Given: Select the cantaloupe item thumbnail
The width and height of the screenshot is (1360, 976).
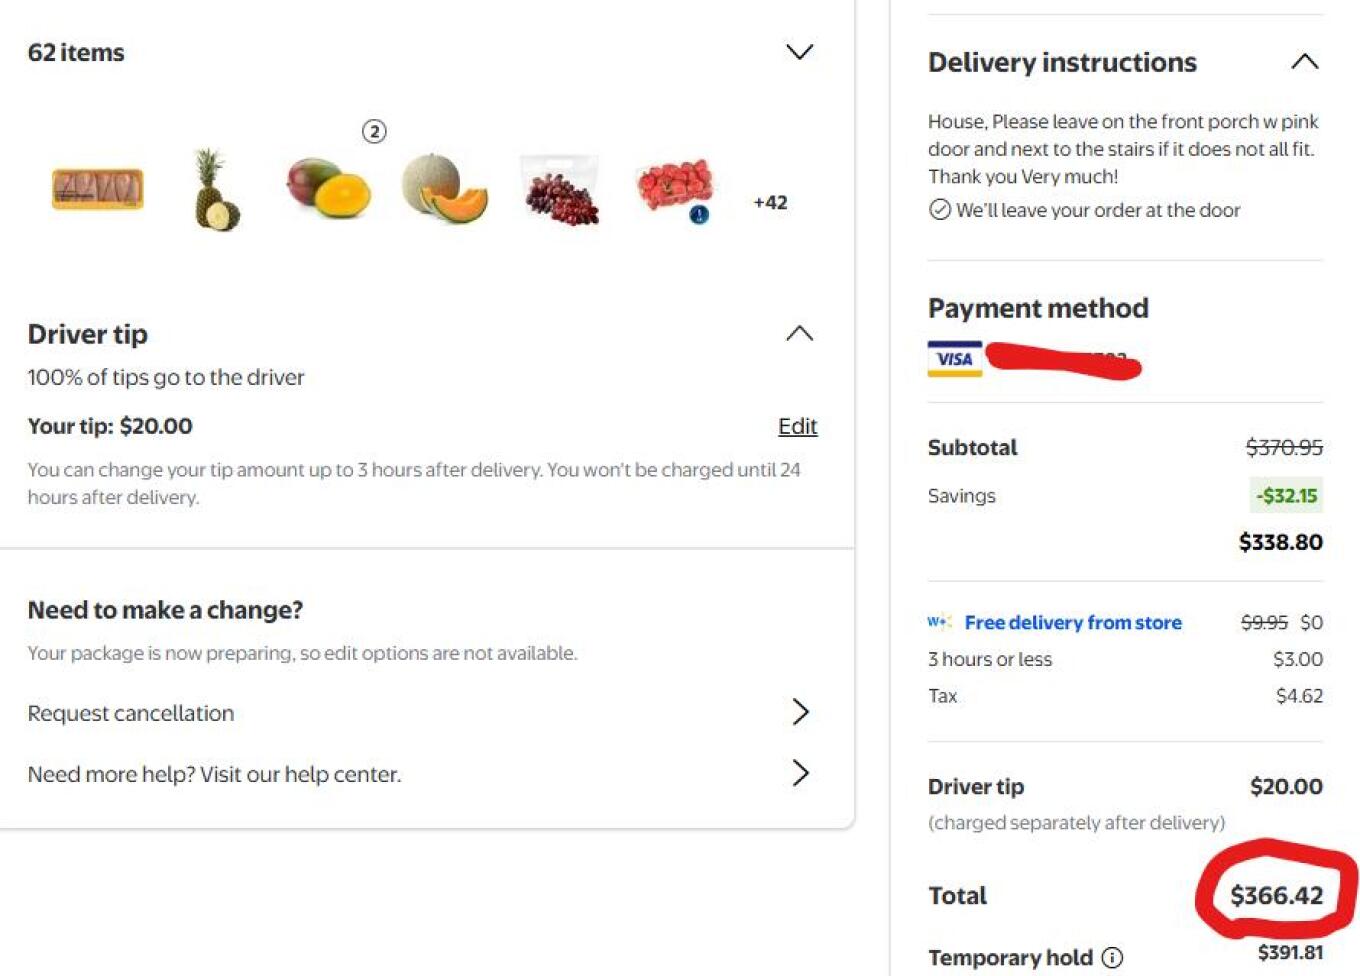Looking at the screenshot, I should (x=444, y=188).
